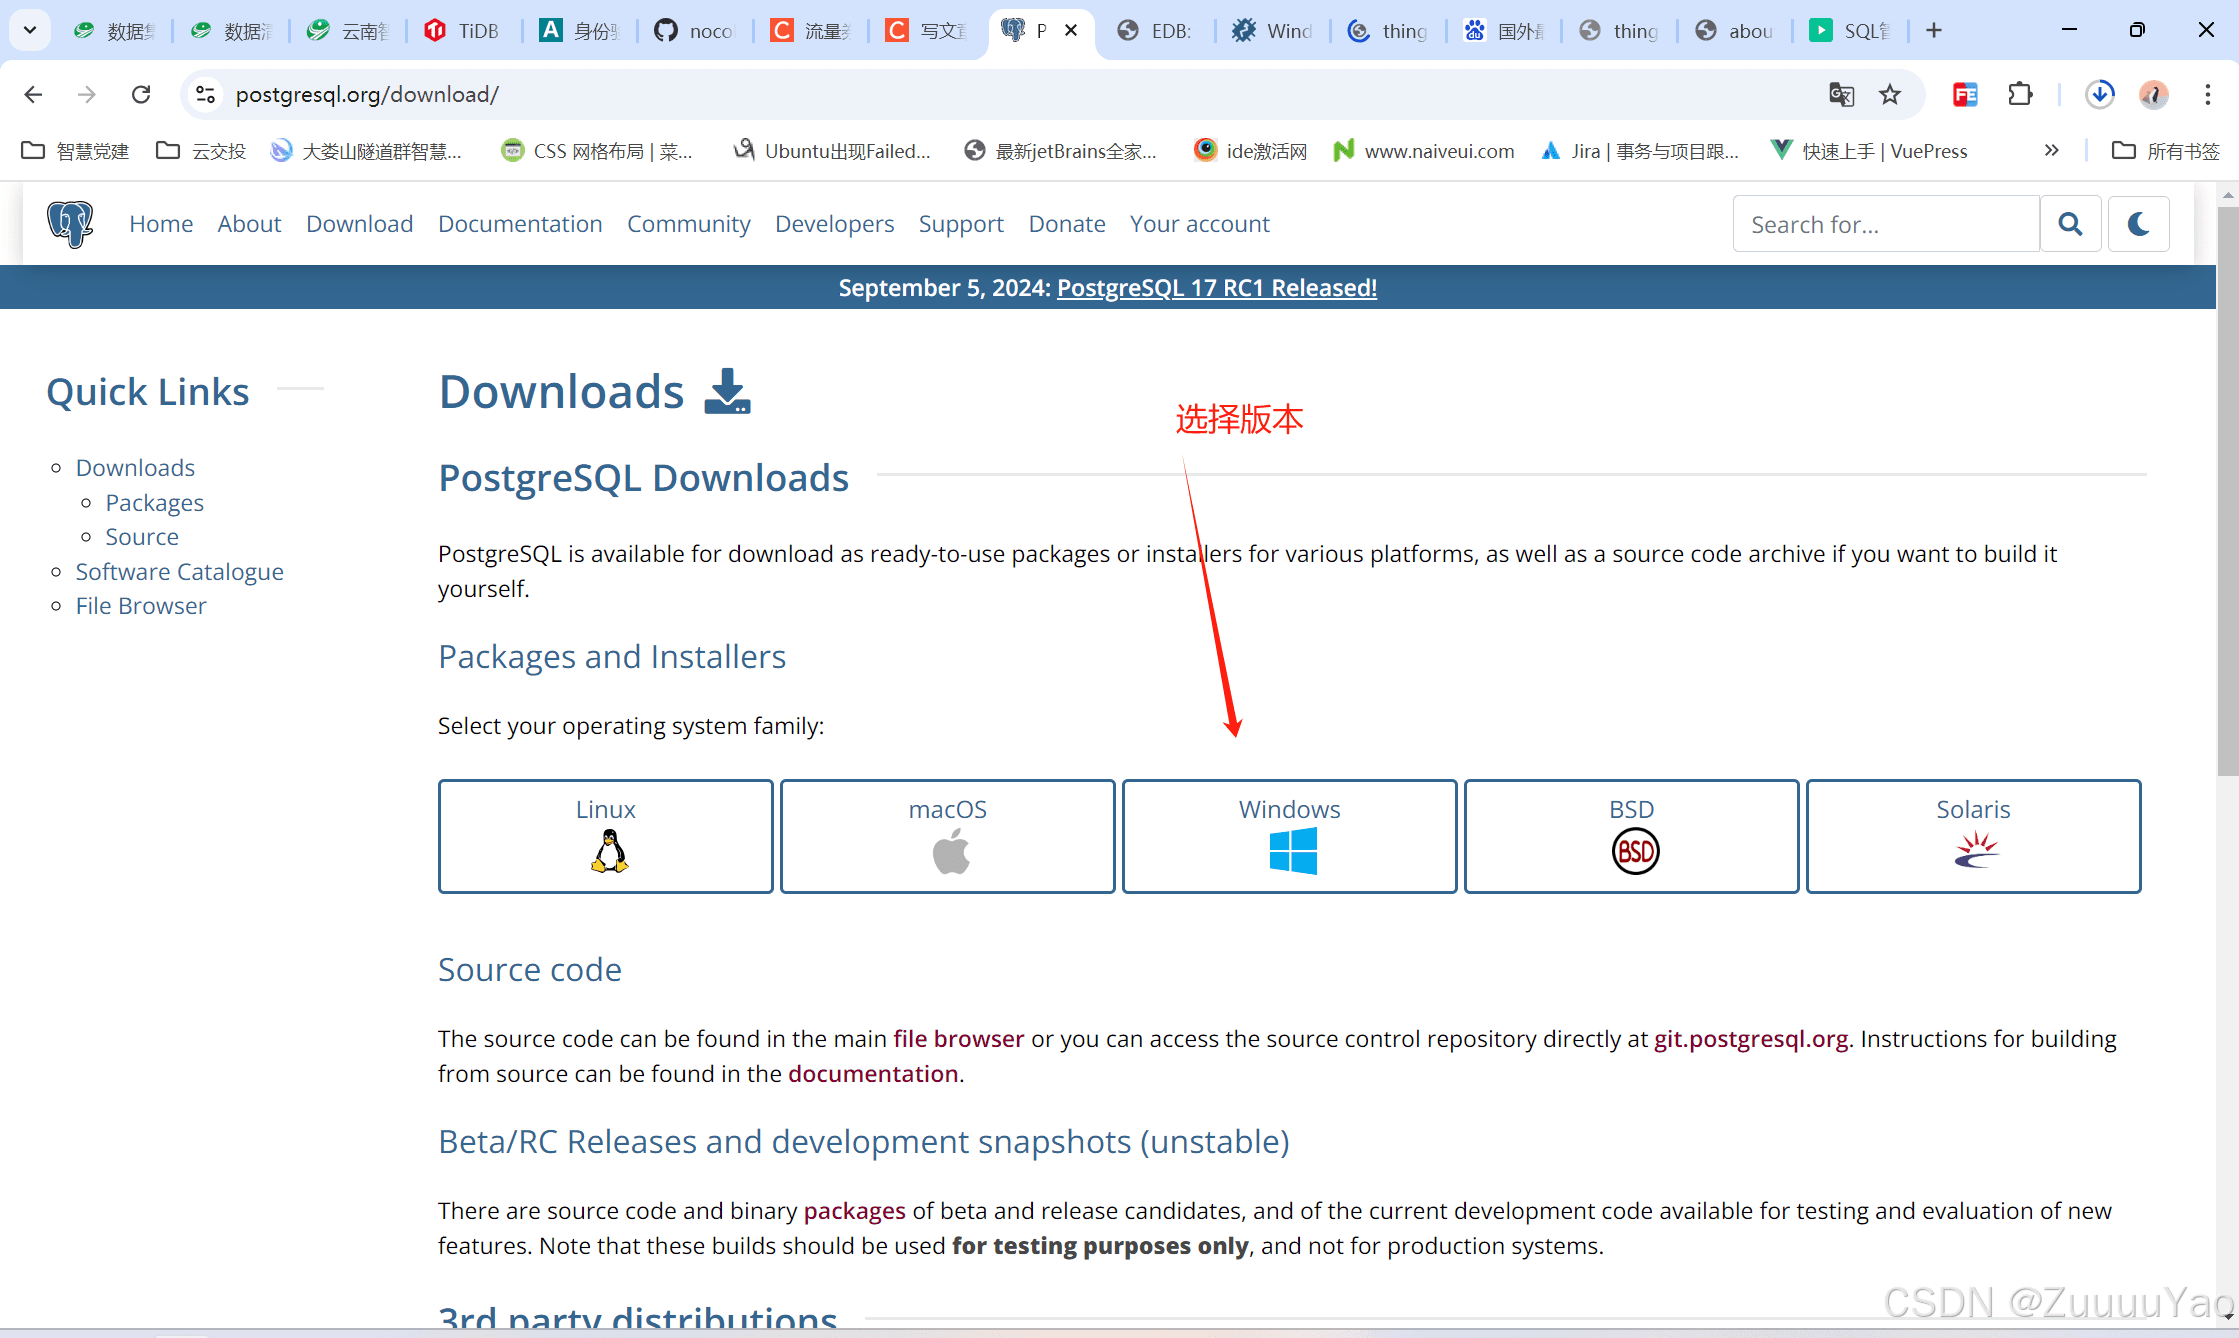Image resolution: width=2239 pixels, height=1338 pixels.
Task: Click Software Catalogue quick link
Action: [x=180, y=571]
